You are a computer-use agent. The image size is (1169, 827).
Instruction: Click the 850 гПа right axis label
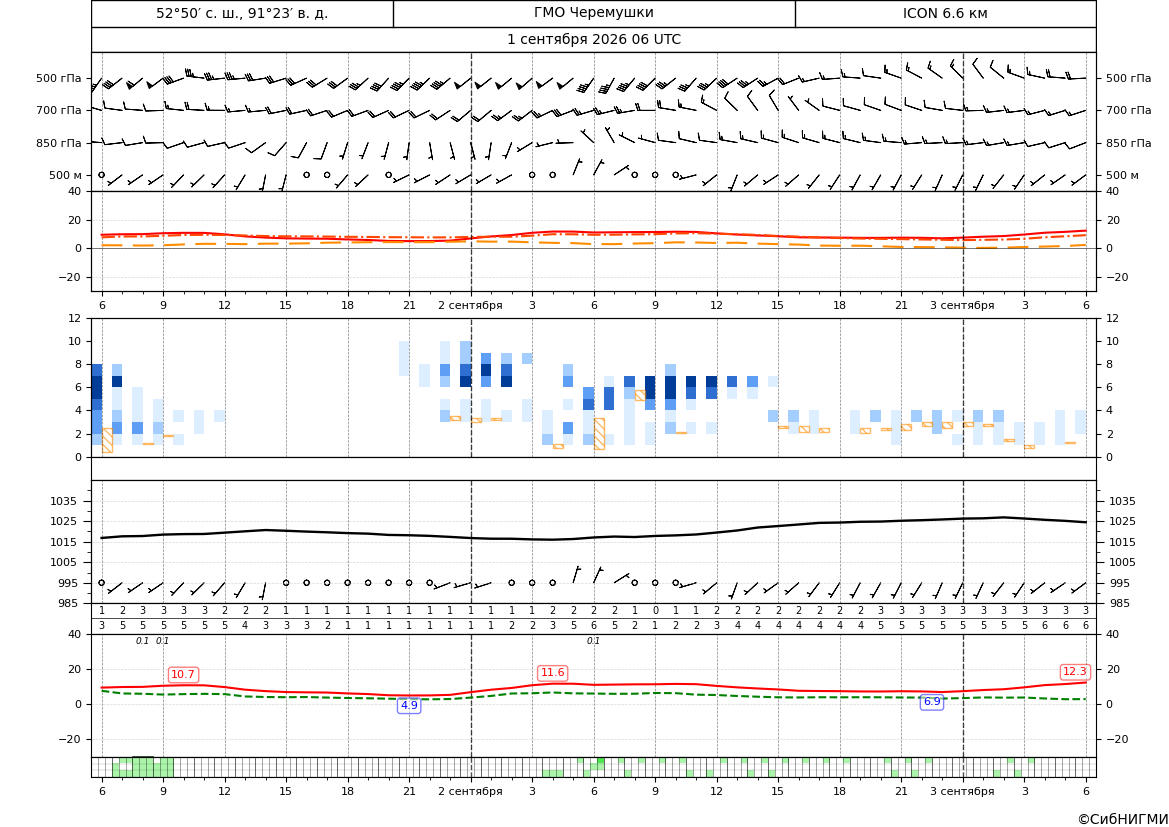(1129, 143)
